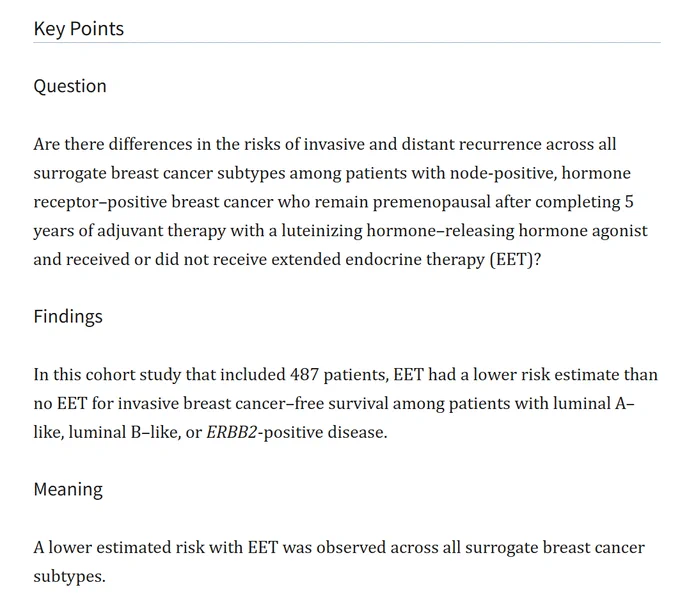Click the Key Points heading

tap(78, 29)
